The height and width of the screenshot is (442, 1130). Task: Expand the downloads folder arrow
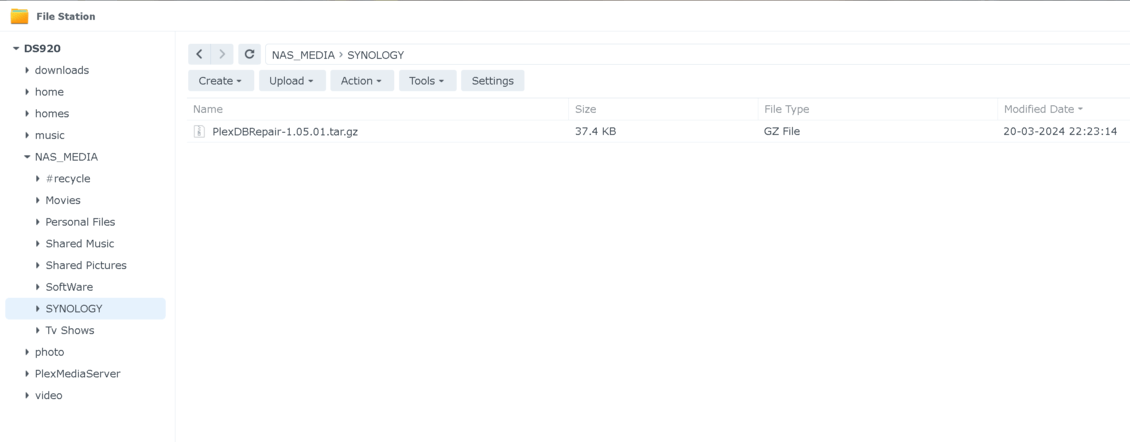(27, 70)
